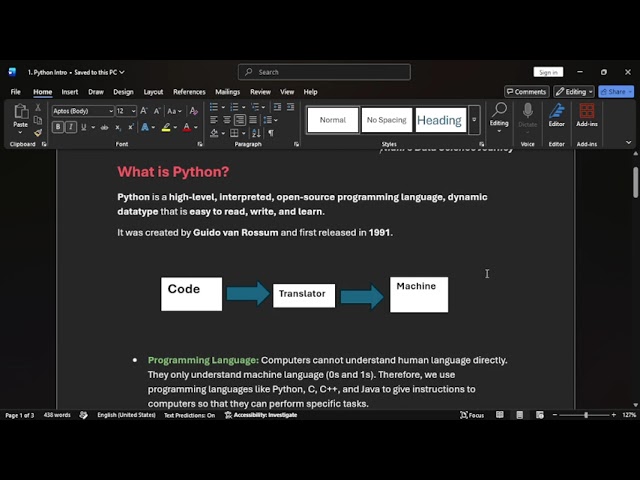Toggle Underline formatting

(84, 127)
